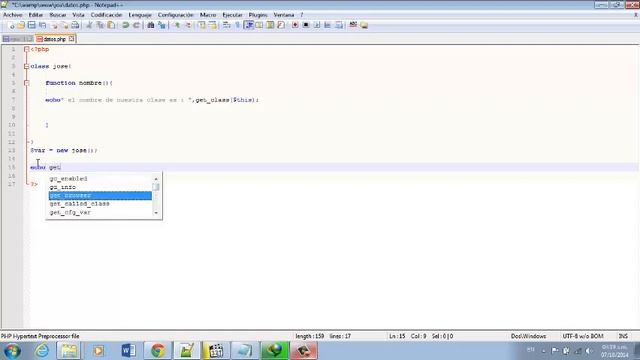
Task: Click the Playback macro icon
Action: point(317,25)
